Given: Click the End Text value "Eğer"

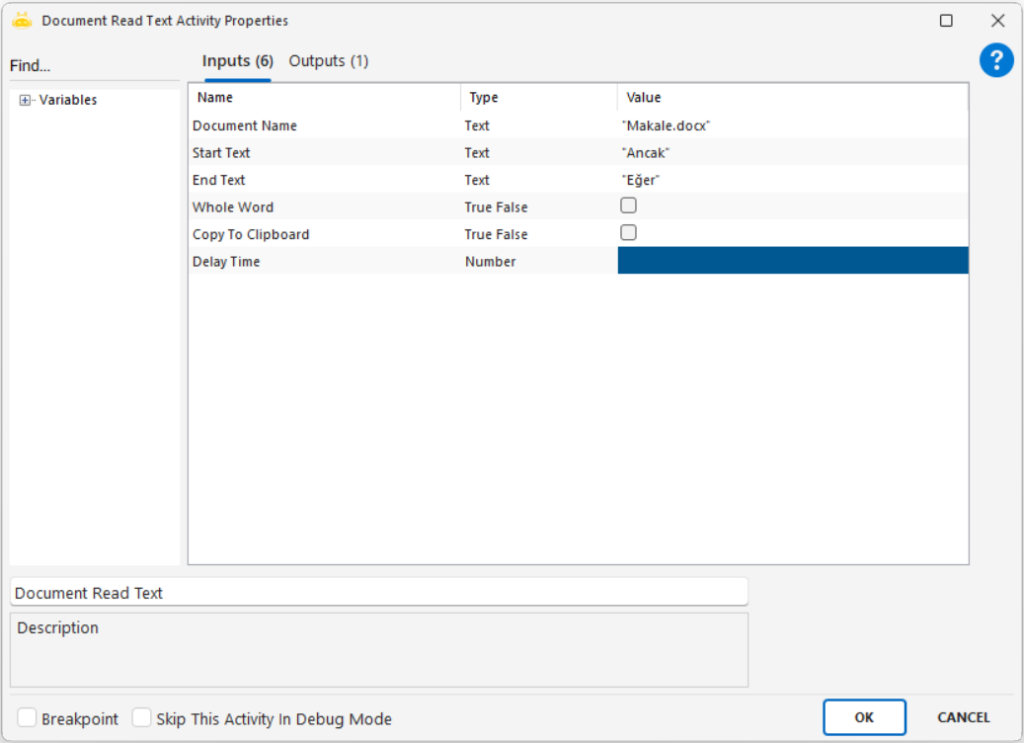Looking at the screenshot, I should pyautogui.click(x=641, y=180).
